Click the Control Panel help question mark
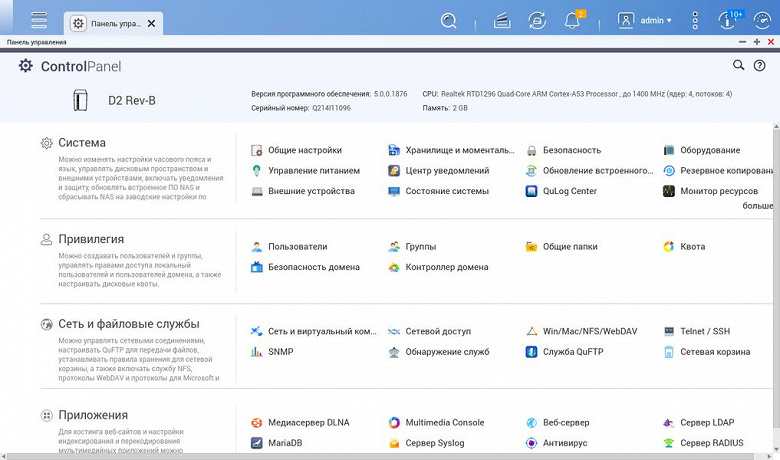Screen dimensions: 780x460 point(760,66)
